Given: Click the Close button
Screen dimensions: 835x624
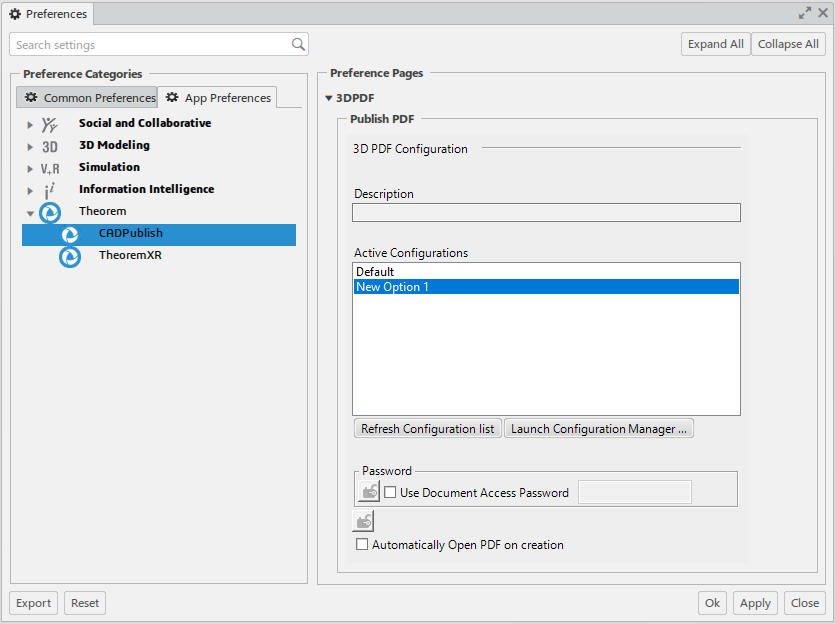Looking at the screenshot, I should click(805, 603).
